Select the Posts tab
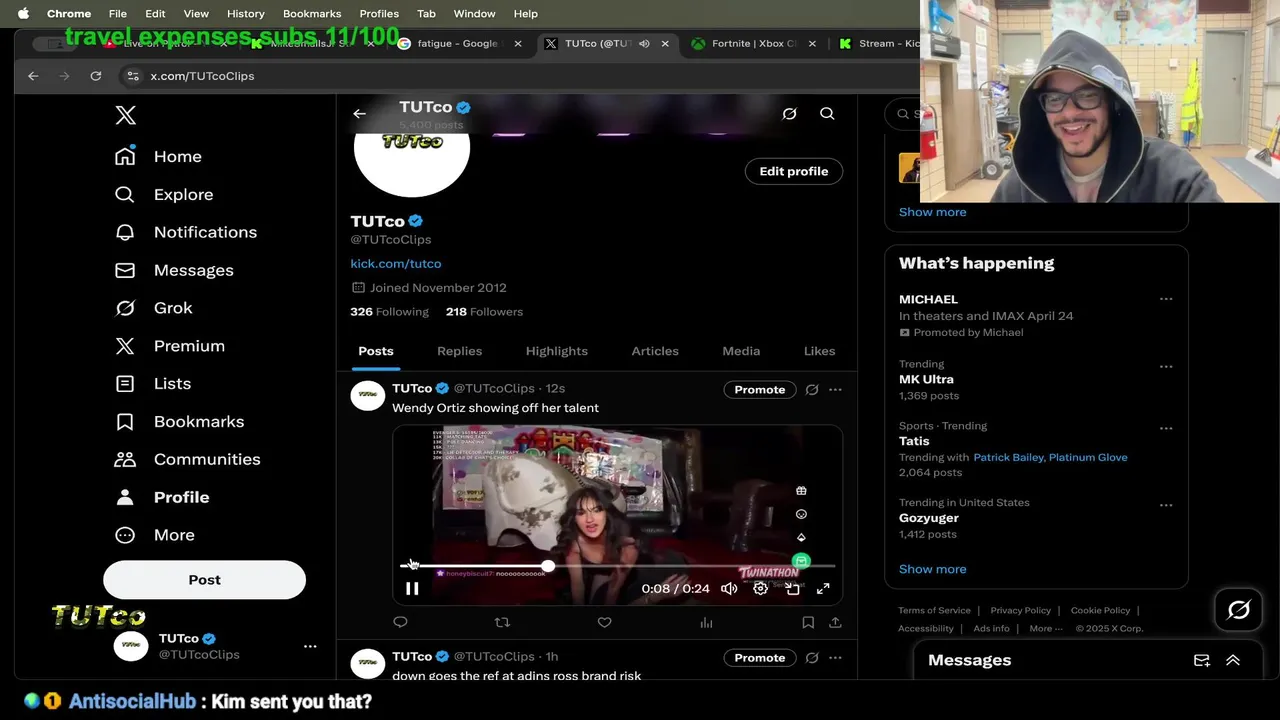 376,351
